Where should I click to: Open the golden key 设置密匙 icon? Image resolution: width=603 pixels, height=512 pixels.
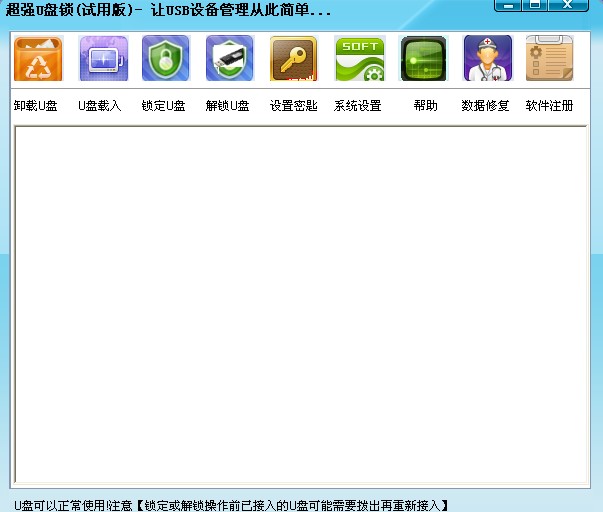coord(294,58)
